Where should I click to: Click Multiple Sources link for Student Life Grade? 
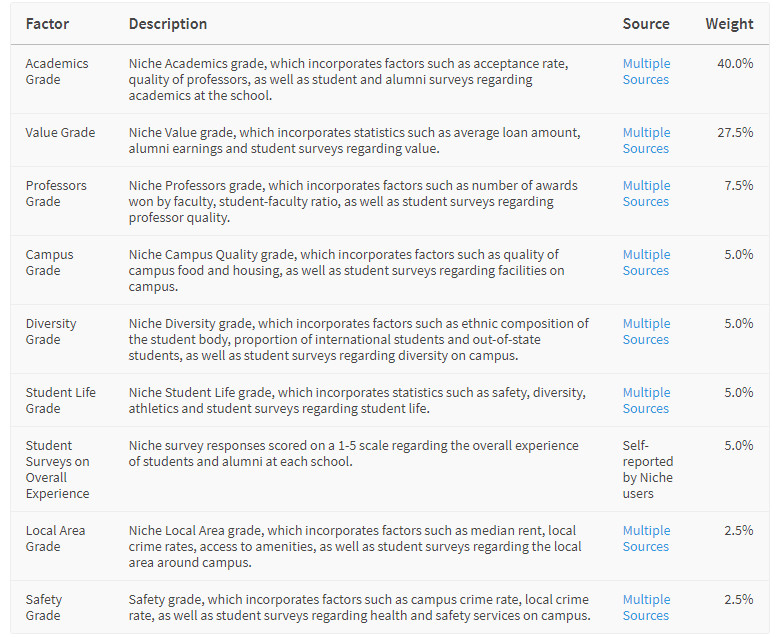646,400
